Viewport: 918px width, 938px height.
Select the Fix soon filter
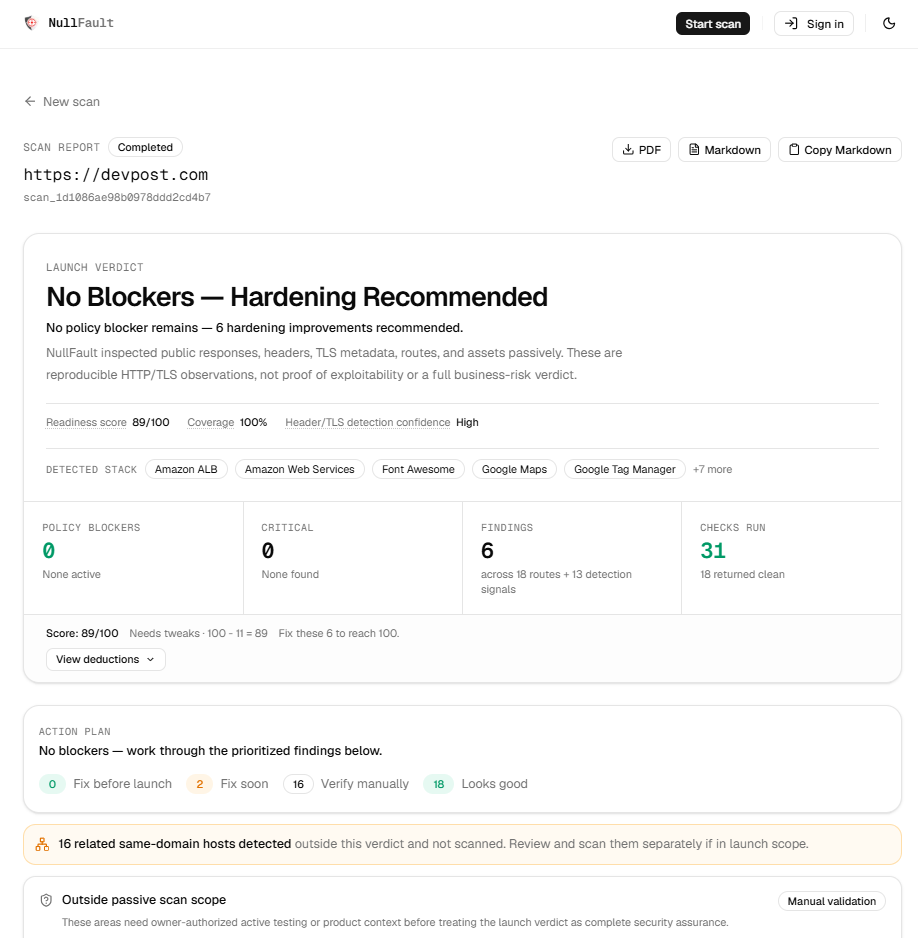(x=227, y=784)
